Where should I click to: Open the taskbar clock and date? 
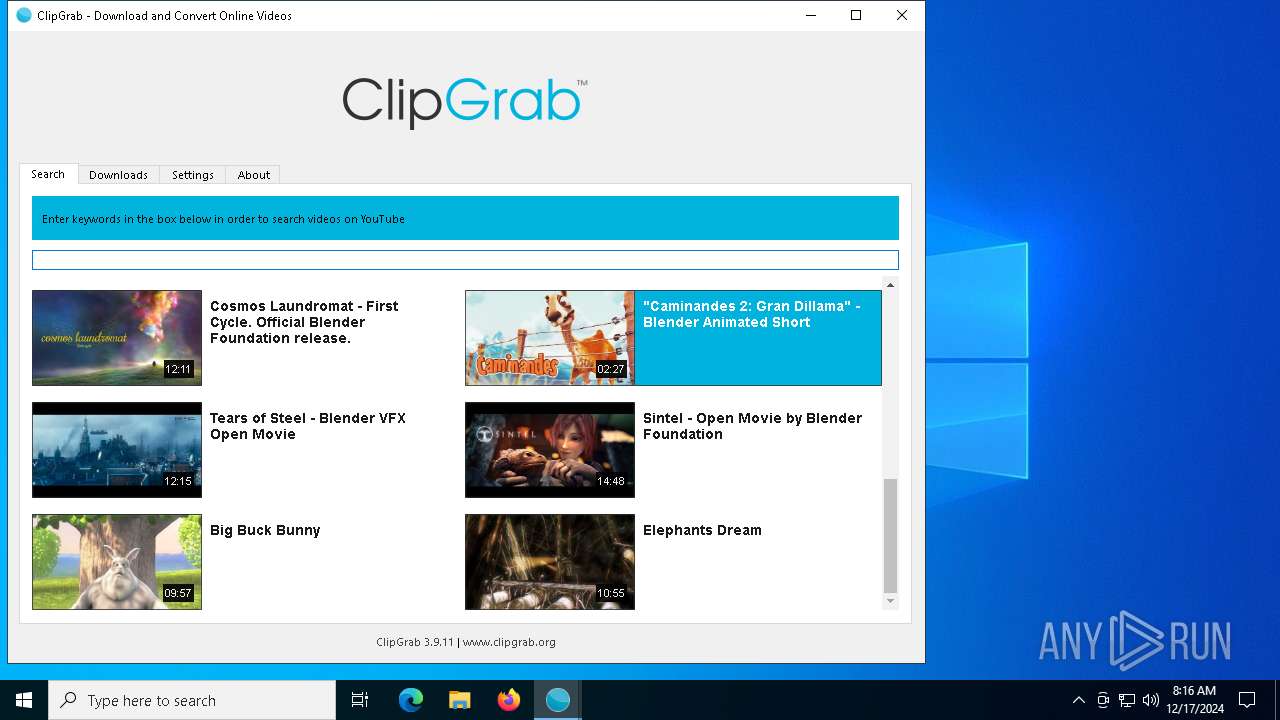(1195, 700)
